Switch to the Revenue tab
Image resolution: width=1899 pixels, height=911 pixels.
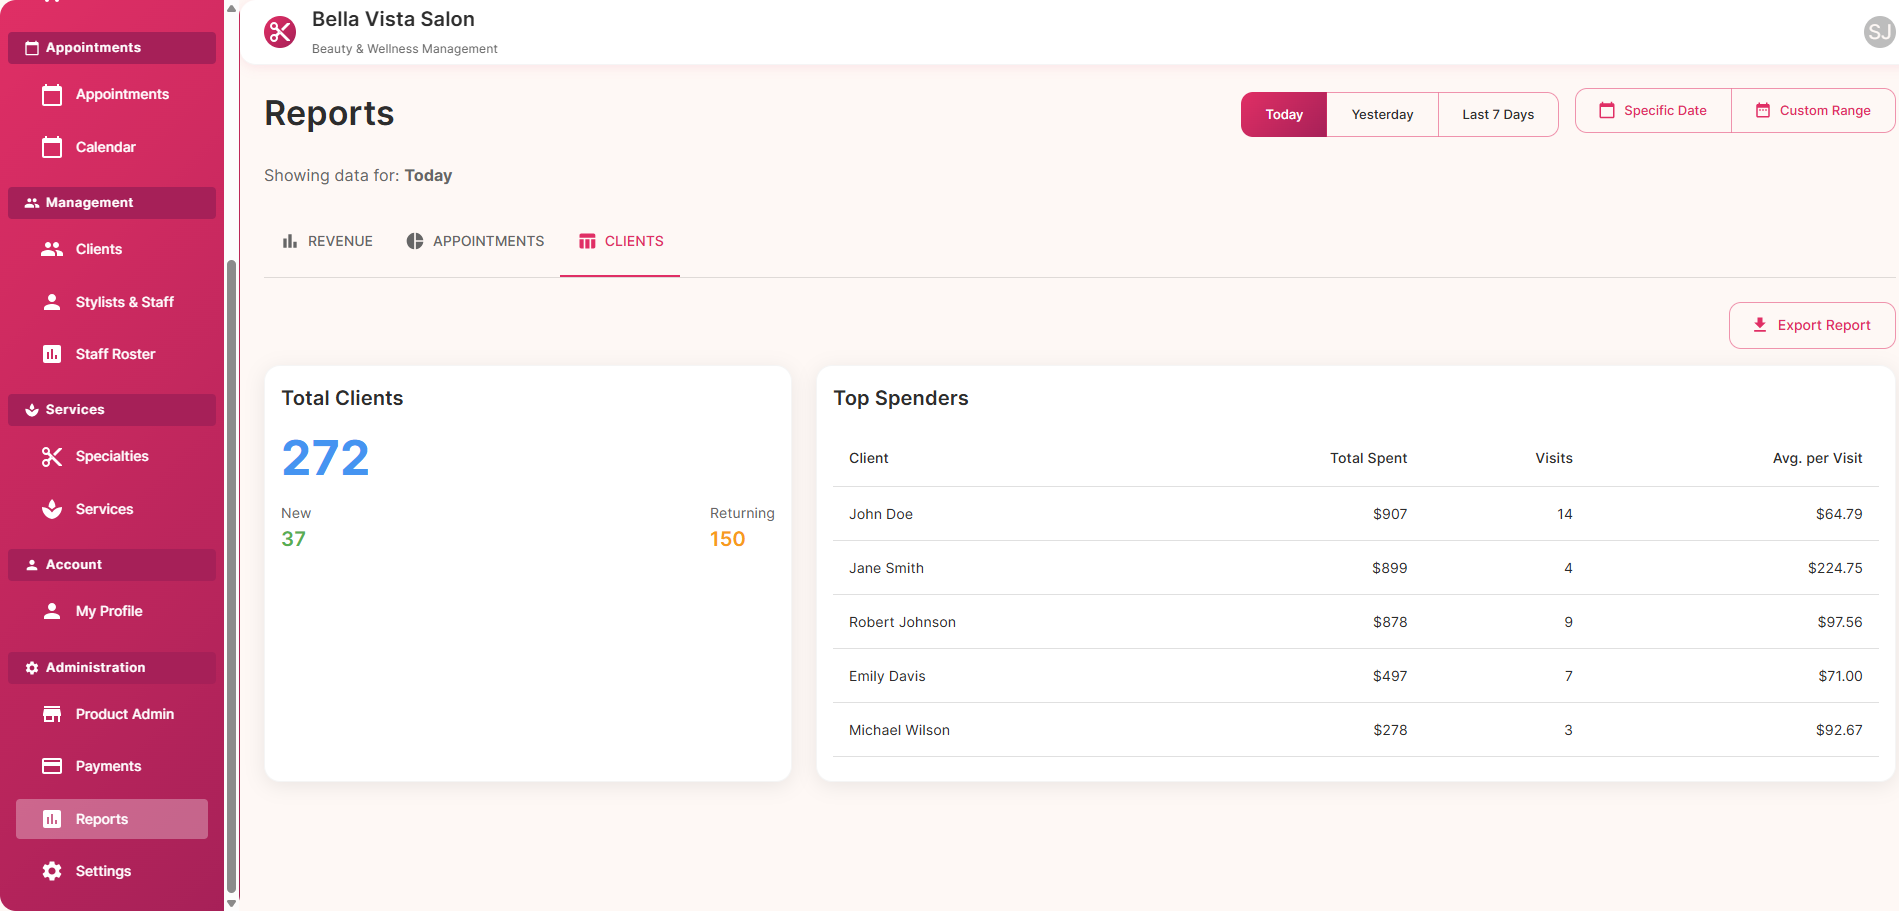coord(327,241)
